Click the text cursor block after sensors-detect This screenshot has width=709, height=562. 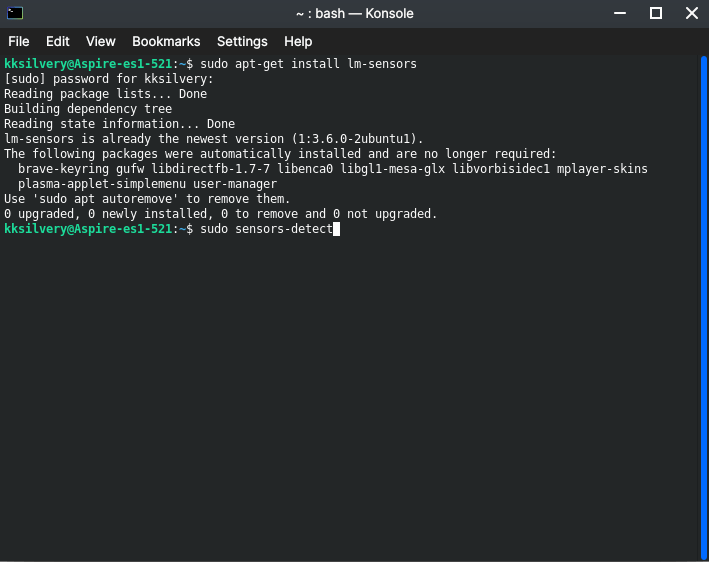[x=336, y=229]
